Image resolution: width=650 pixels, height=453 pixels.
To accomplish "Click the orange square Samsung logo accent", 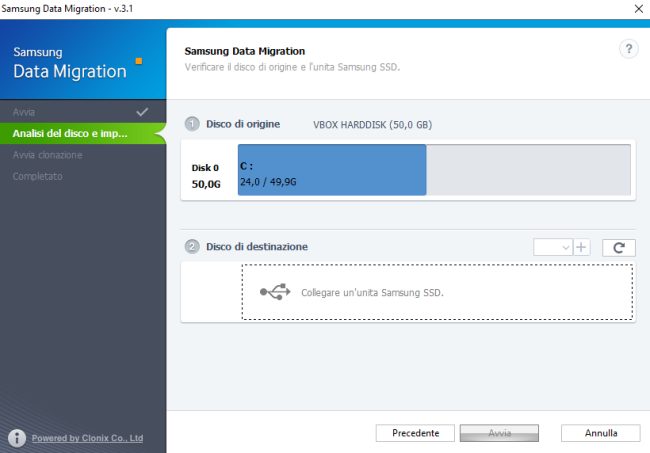I will click(139, 61).
